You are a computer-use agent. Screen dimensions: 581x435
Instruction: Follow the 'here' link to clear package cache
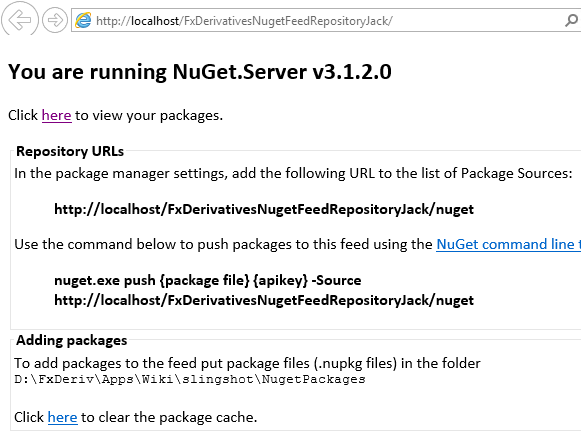click(62, 417)
